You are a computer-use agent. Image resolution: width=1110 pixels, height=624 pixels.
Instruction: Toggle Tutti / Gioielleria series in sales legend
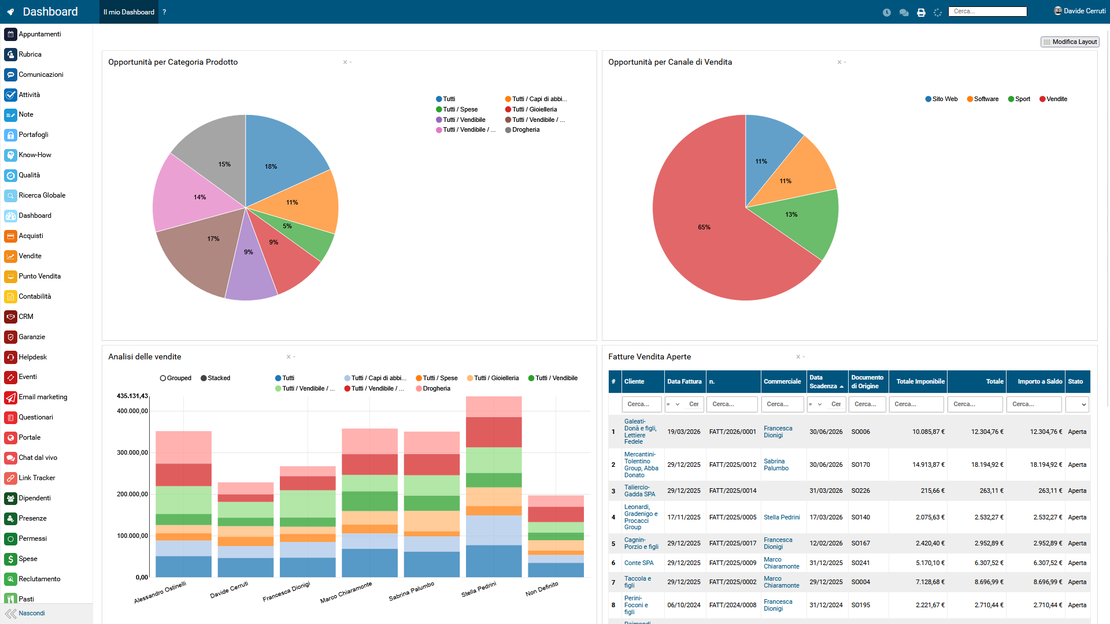coord(493,378)
